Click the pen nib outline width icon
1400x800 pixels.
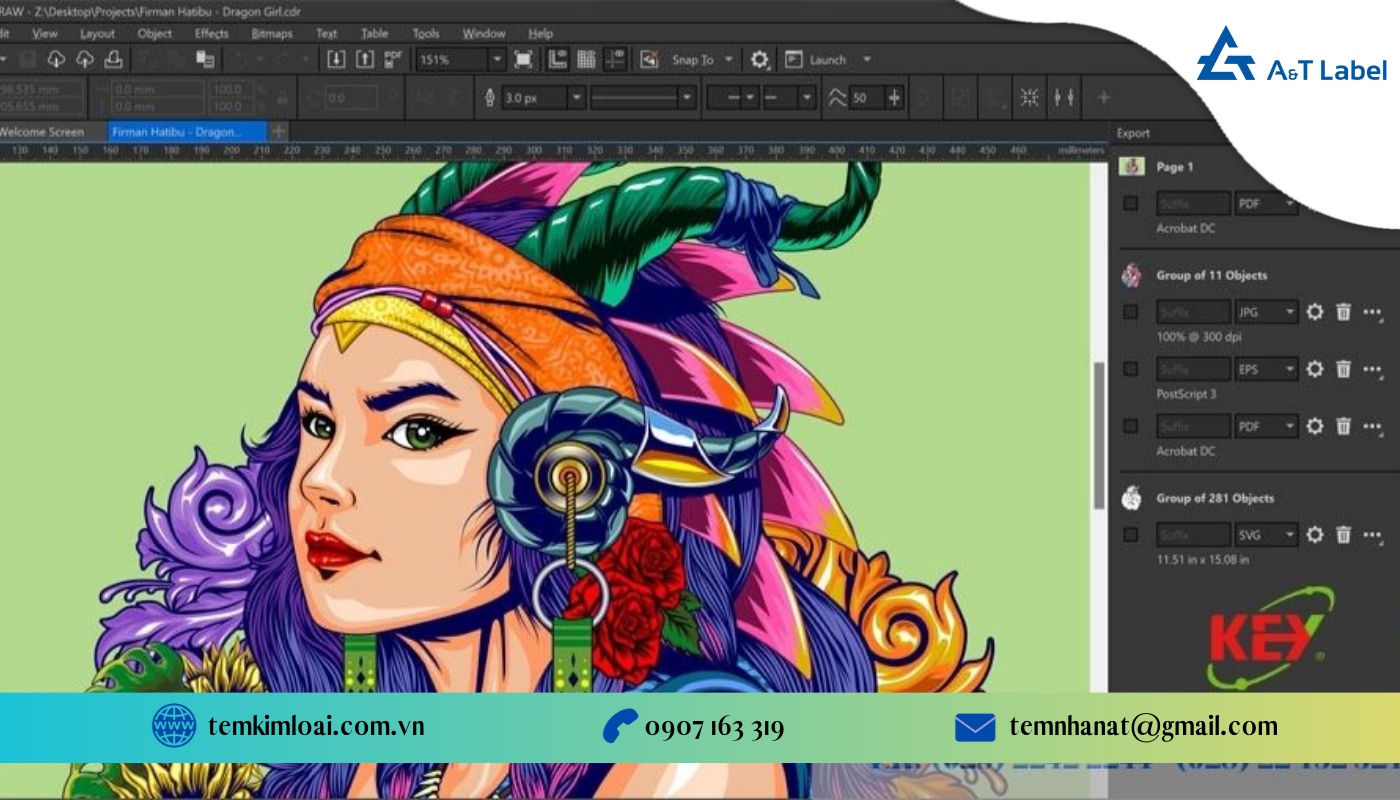tap(490, 98)
